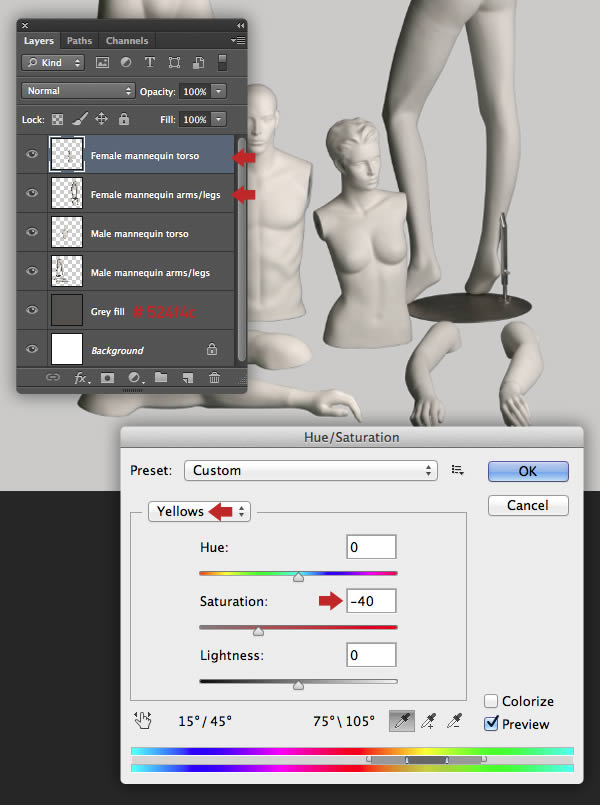Click the Link layers icon
This screenshot has width=600, height=805.
pos(53,378)
